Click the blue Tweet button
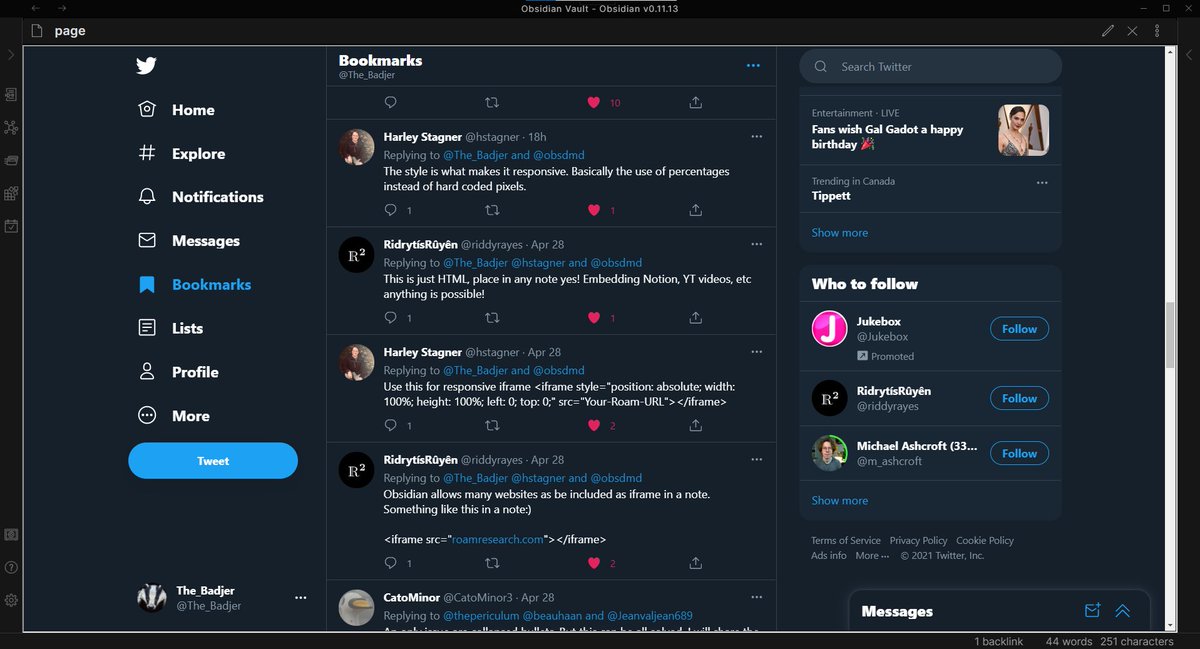 pyautogui.click(x=213, y=461)
